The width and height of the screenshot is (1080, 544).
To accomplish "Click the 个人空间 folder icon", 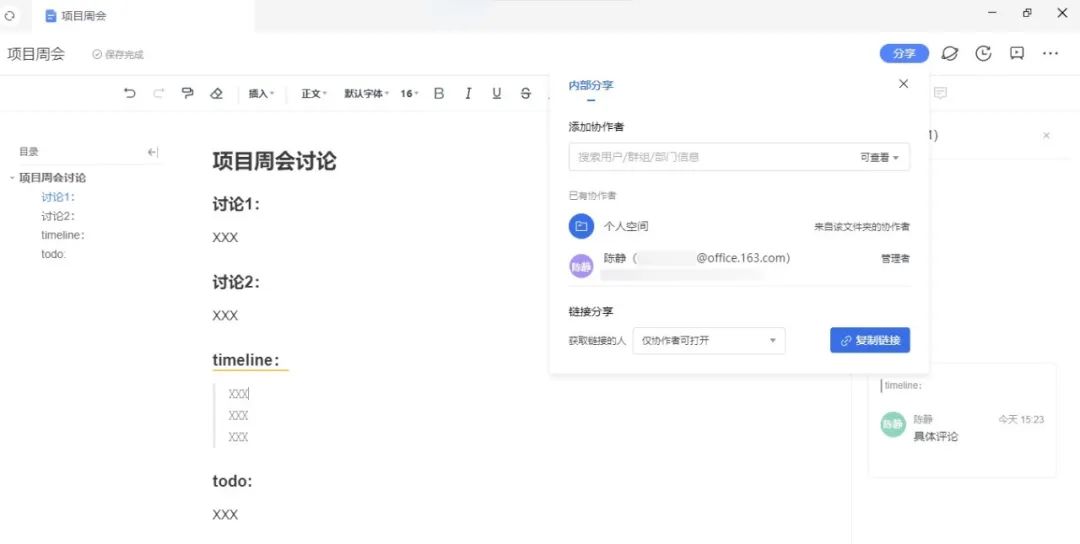I will [x=581, y=227].
